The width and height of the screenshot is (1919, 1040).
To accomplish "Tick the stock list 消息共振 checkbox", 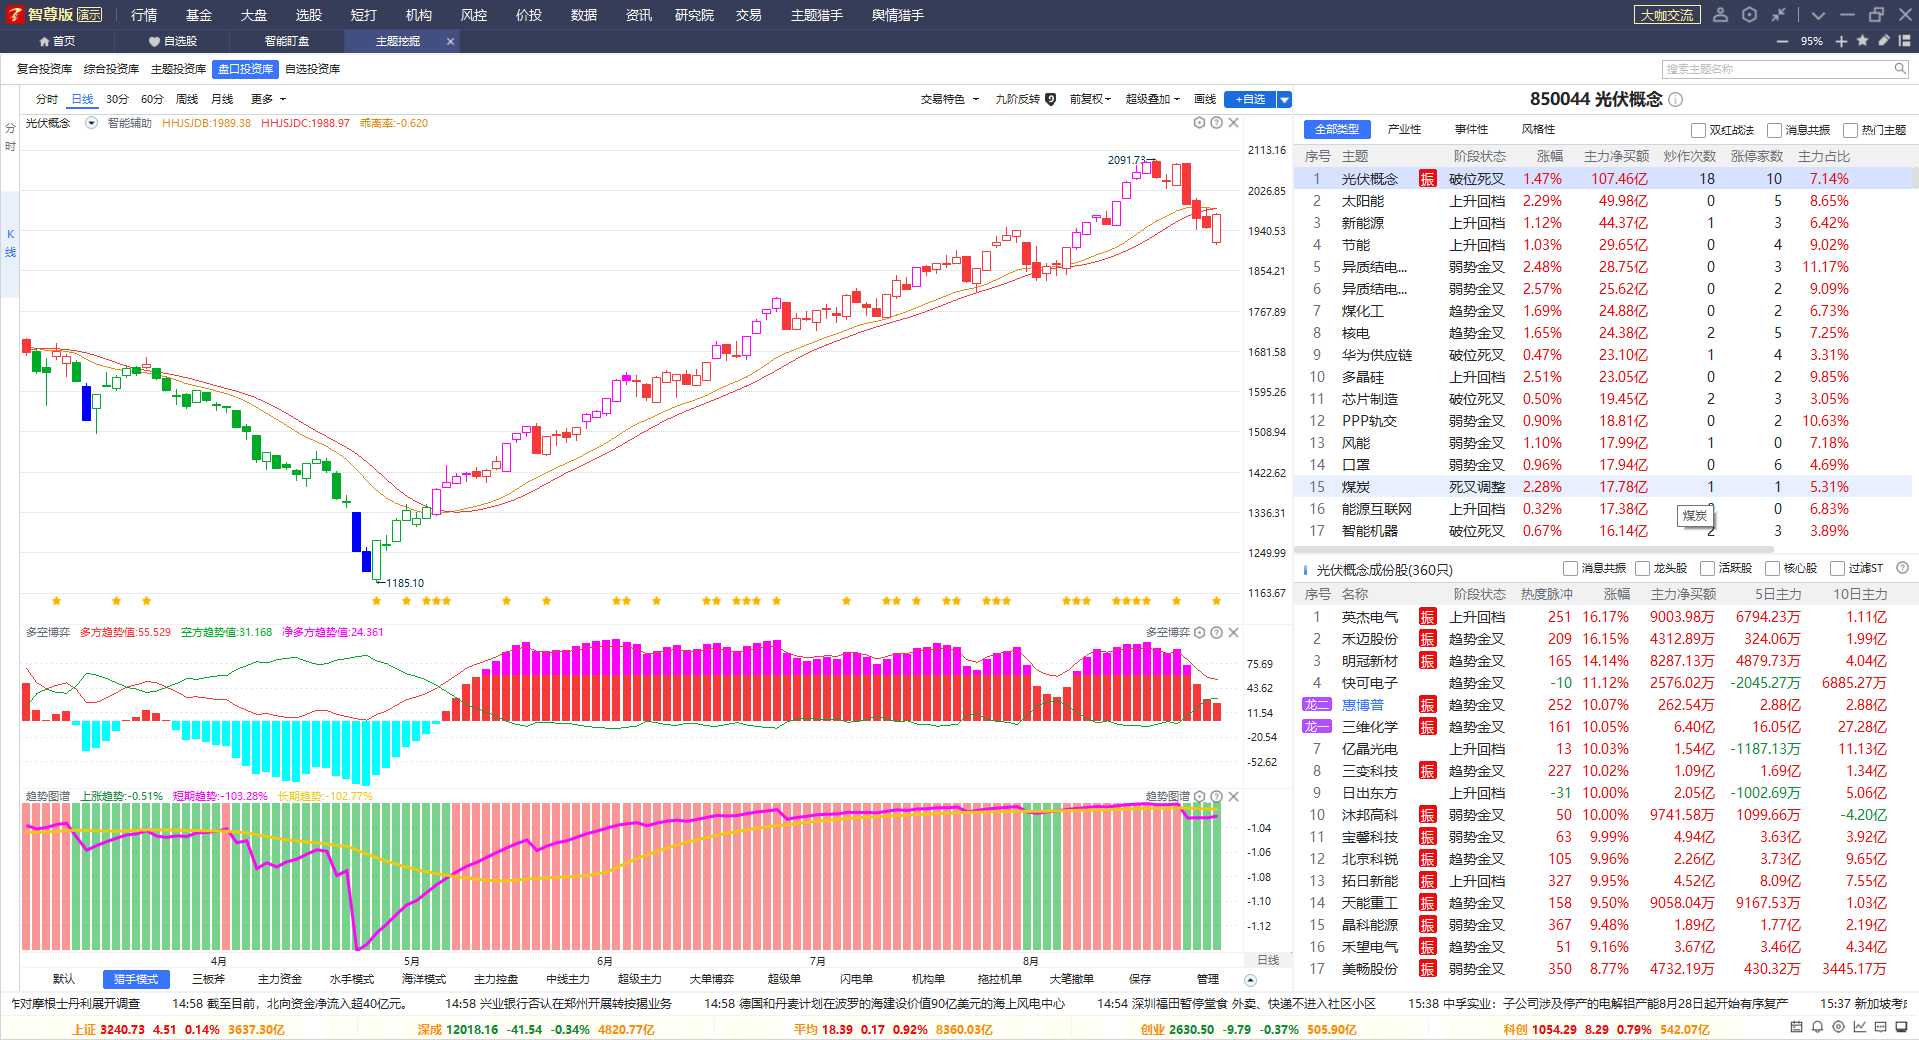I will click(1570, 568).
